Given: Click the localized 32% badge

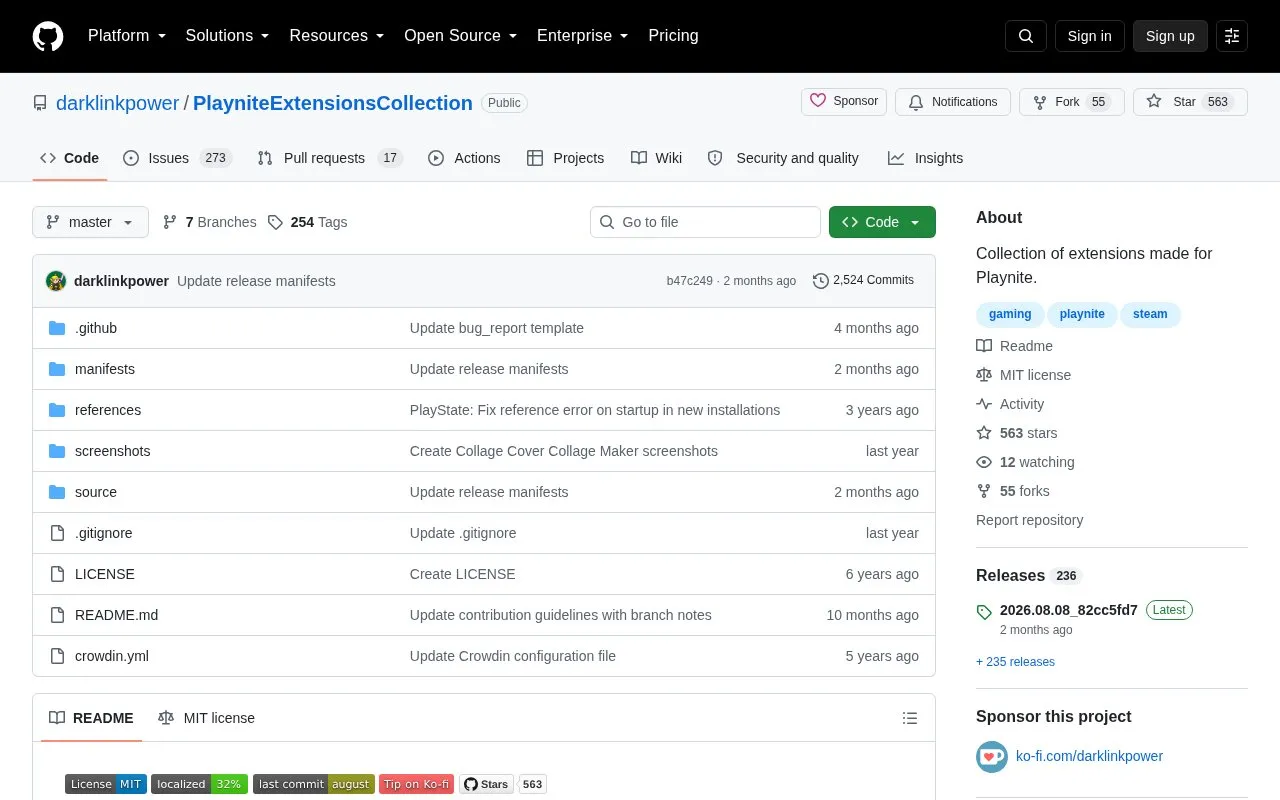Looking at the screenshot, I should click(199, 784).
